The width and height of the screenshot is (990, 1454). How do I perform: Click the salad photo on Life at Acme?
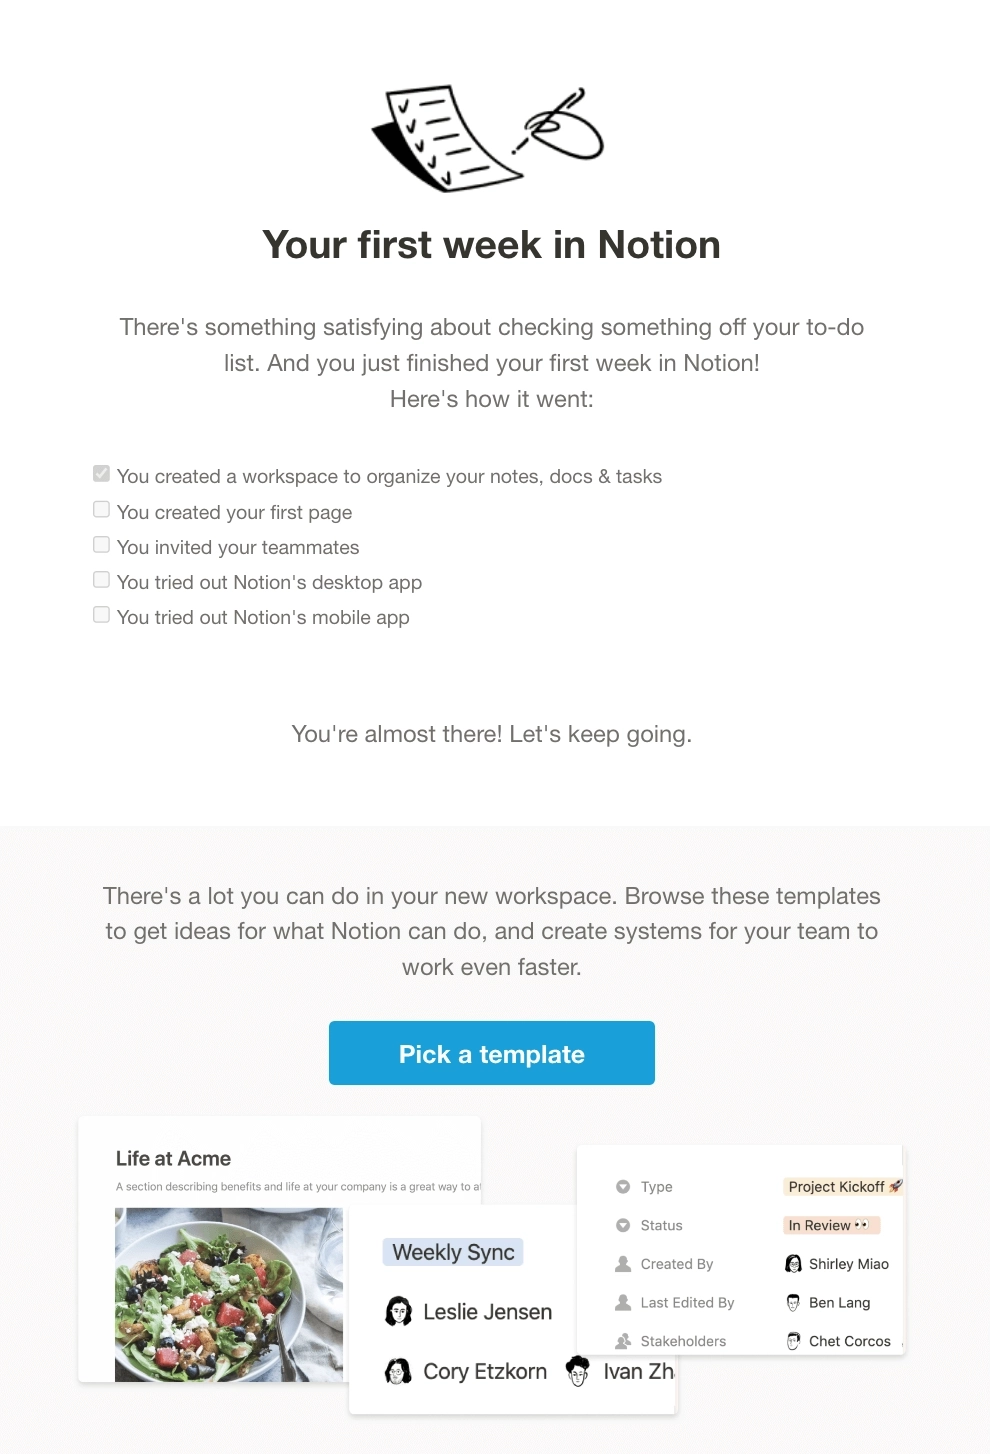pyautogui.click(x=228, y=1294)
